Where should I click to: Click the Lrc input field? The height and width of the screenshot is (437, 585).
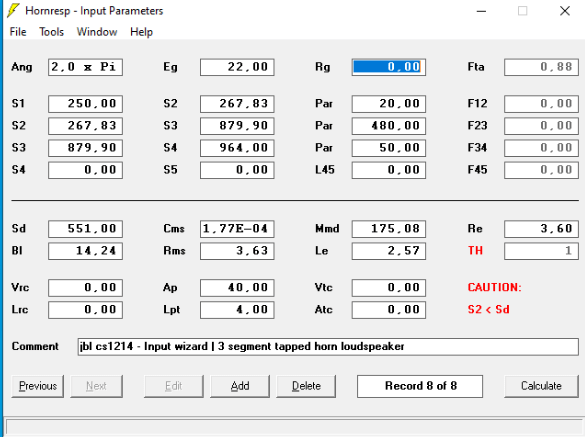85,310
